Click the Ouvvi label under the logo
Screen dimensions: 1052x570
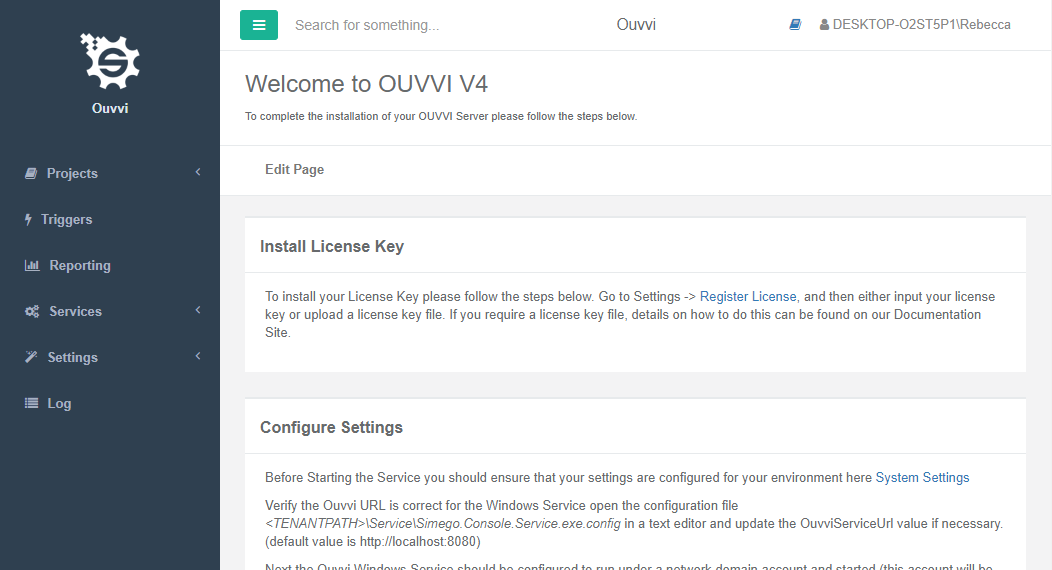coord(110,109)
